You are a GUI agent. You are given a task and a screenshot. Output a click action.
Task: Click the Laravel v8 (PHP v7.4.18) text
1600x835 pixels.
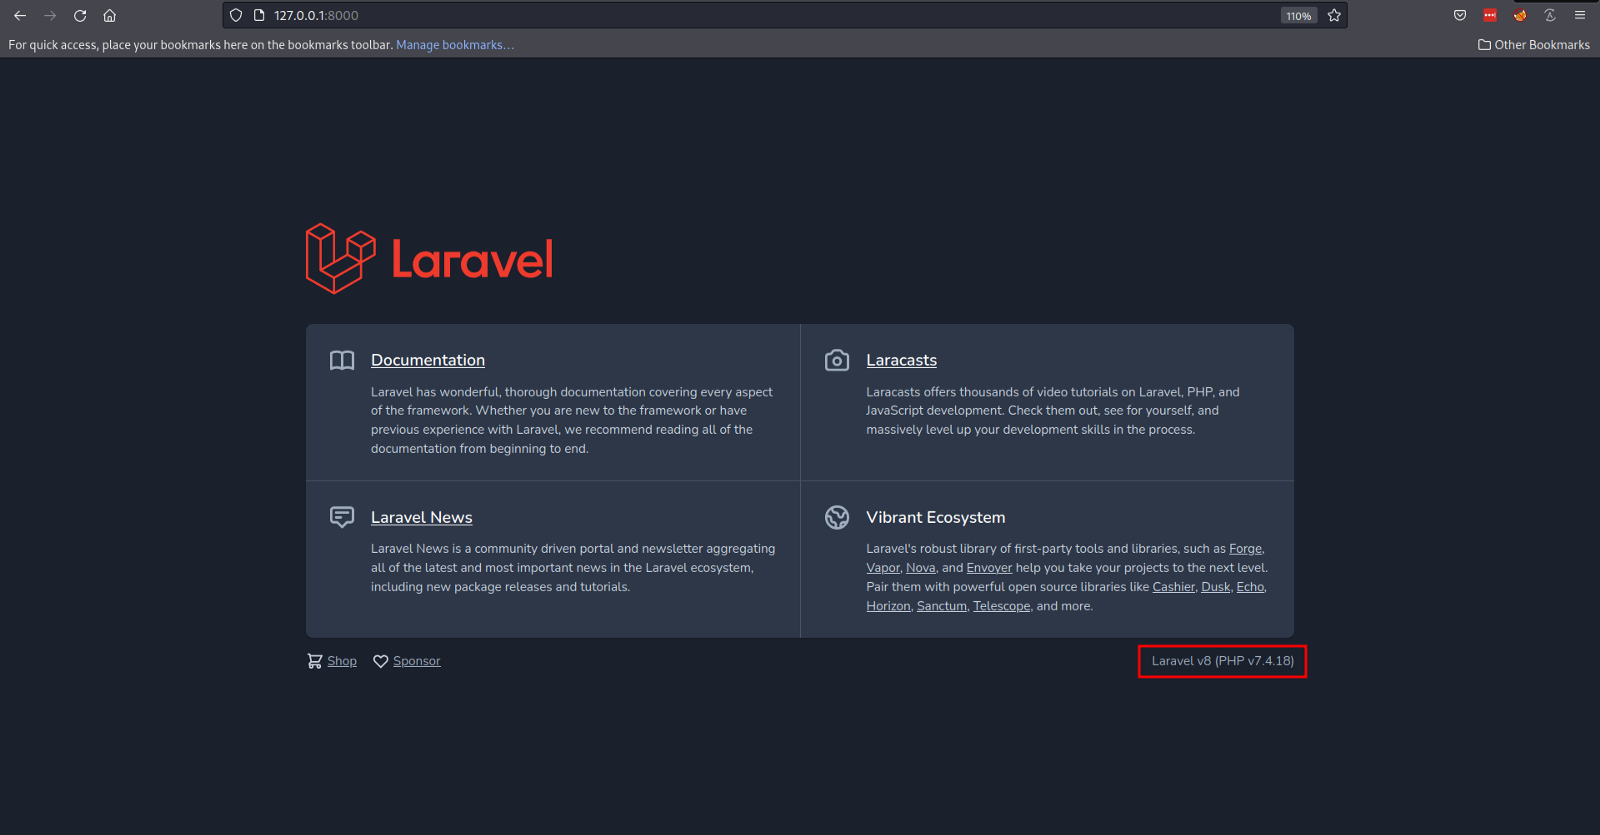(x=1222, y=661)
